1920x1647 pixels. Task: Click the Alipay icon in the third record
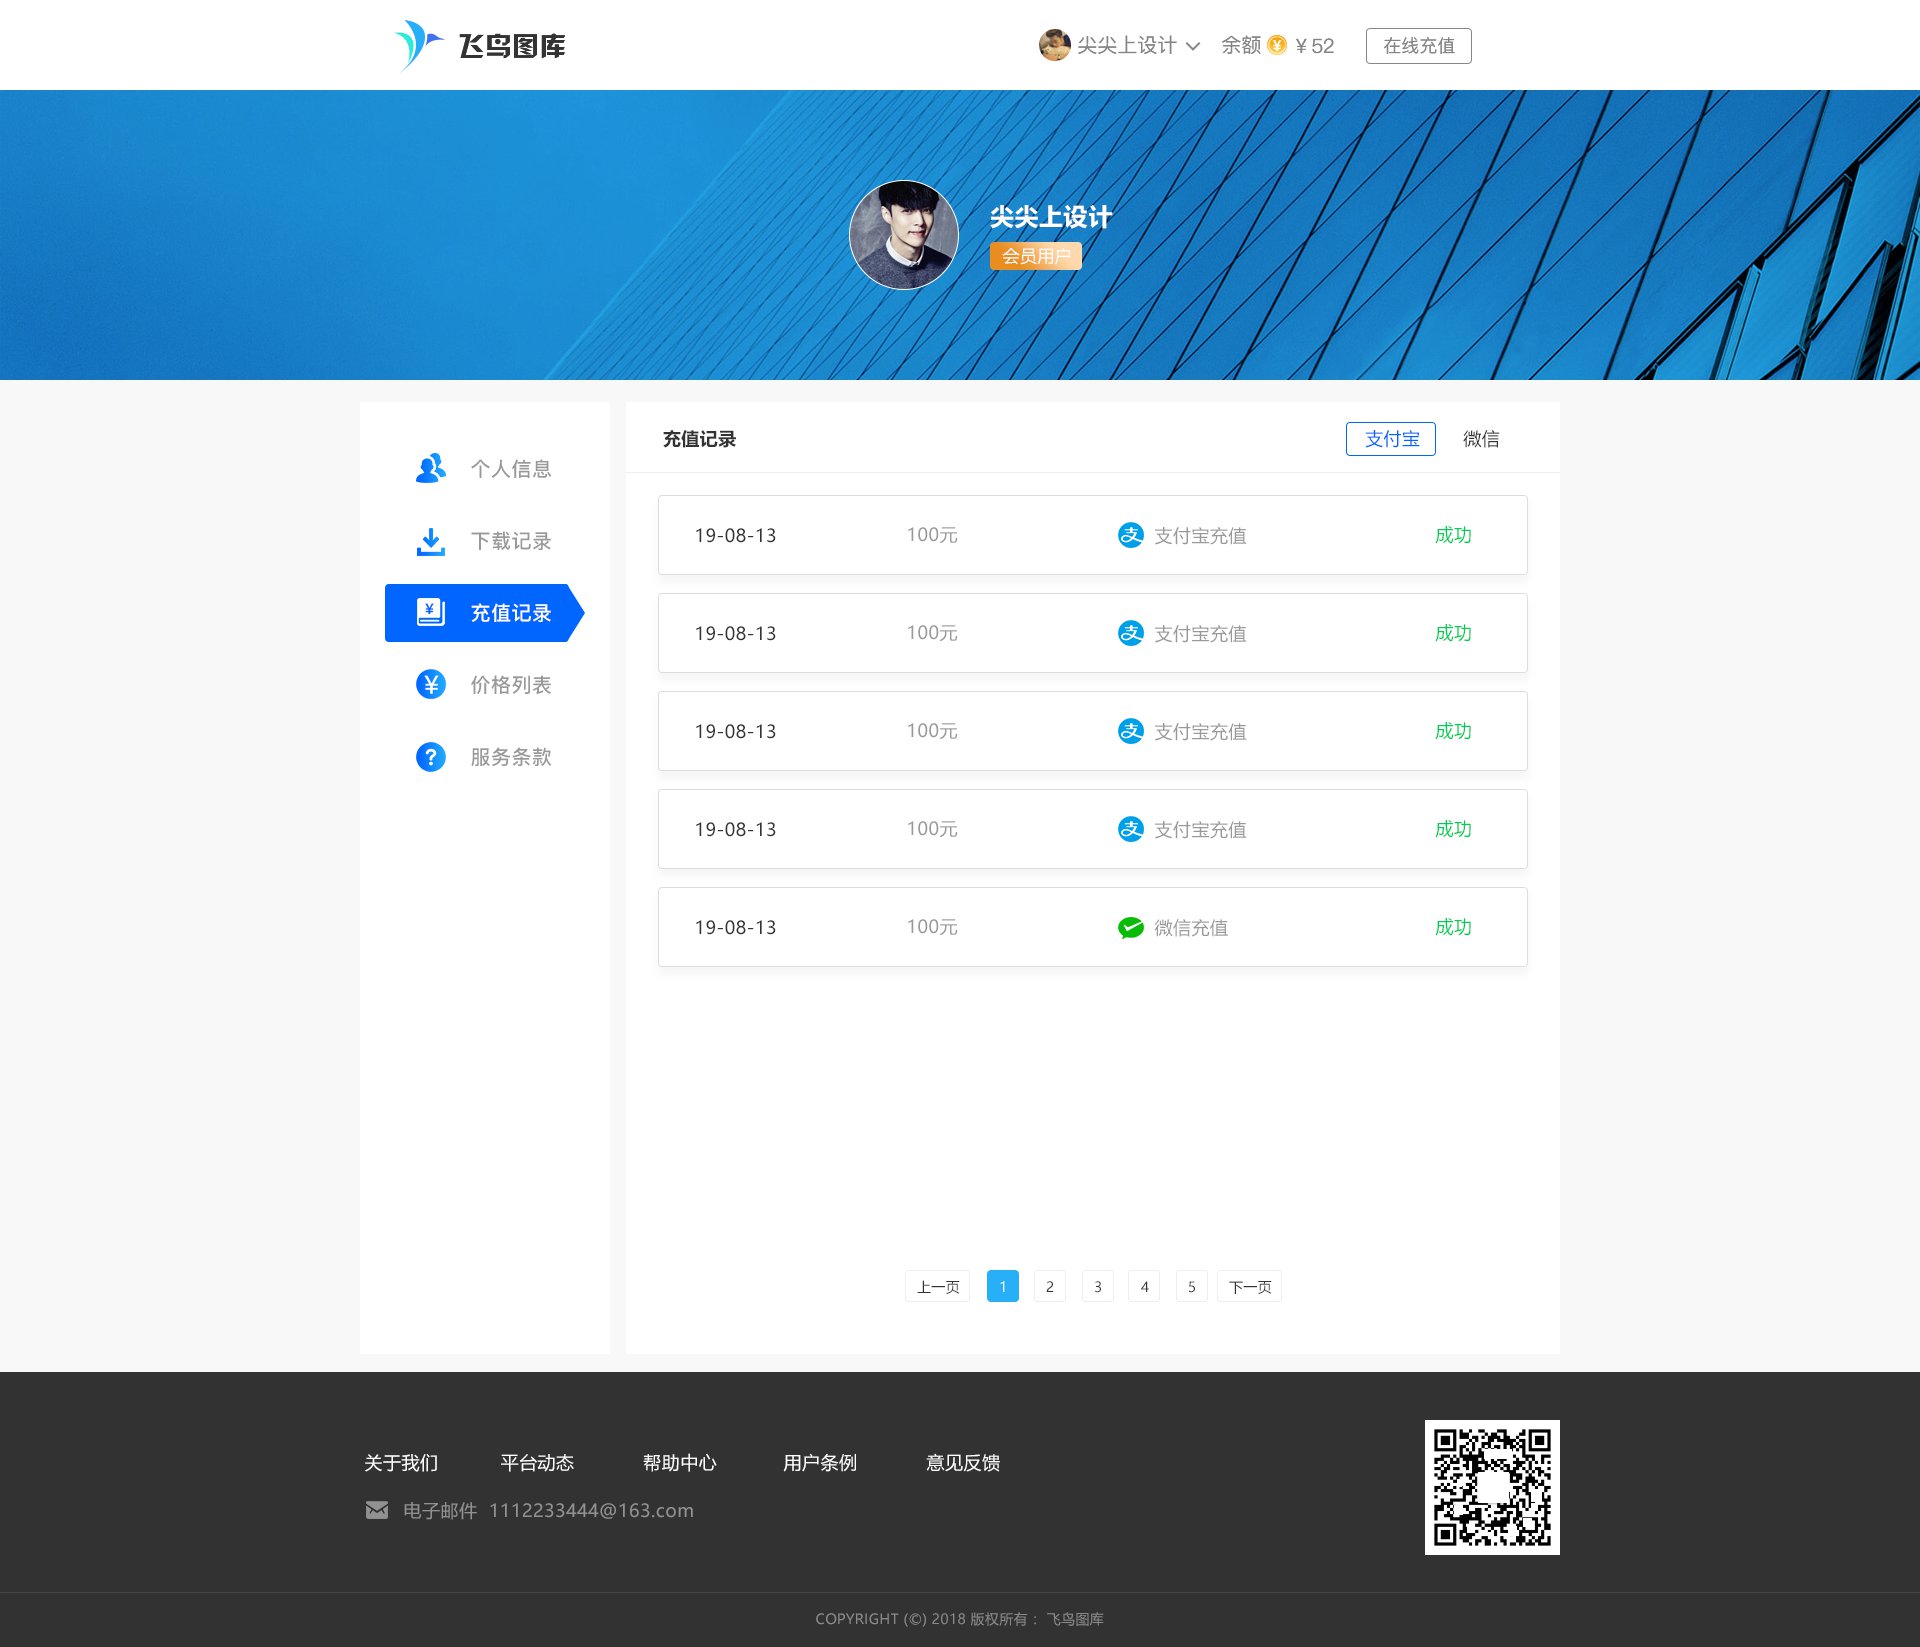coord(1130,731)
